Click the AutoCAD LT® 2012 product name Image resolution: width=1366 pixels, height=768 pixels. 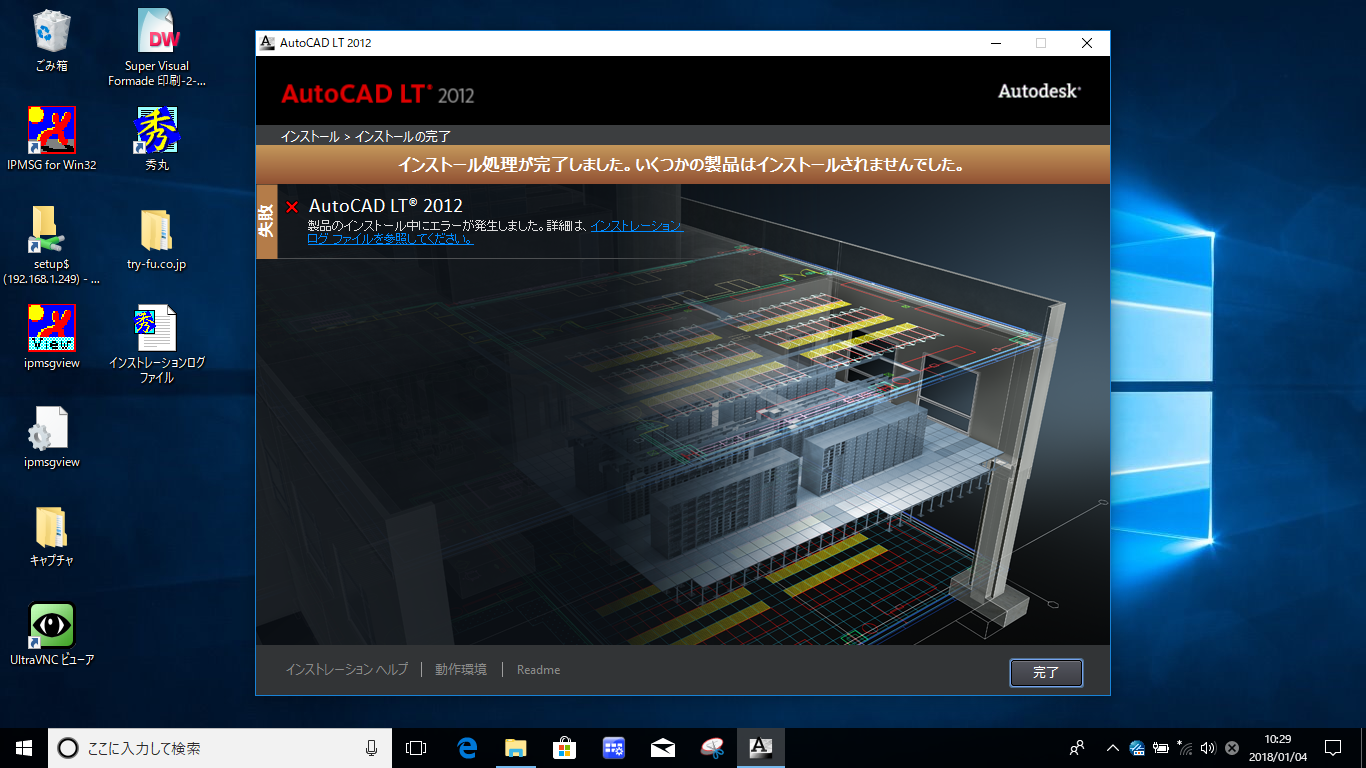(386, 206)
